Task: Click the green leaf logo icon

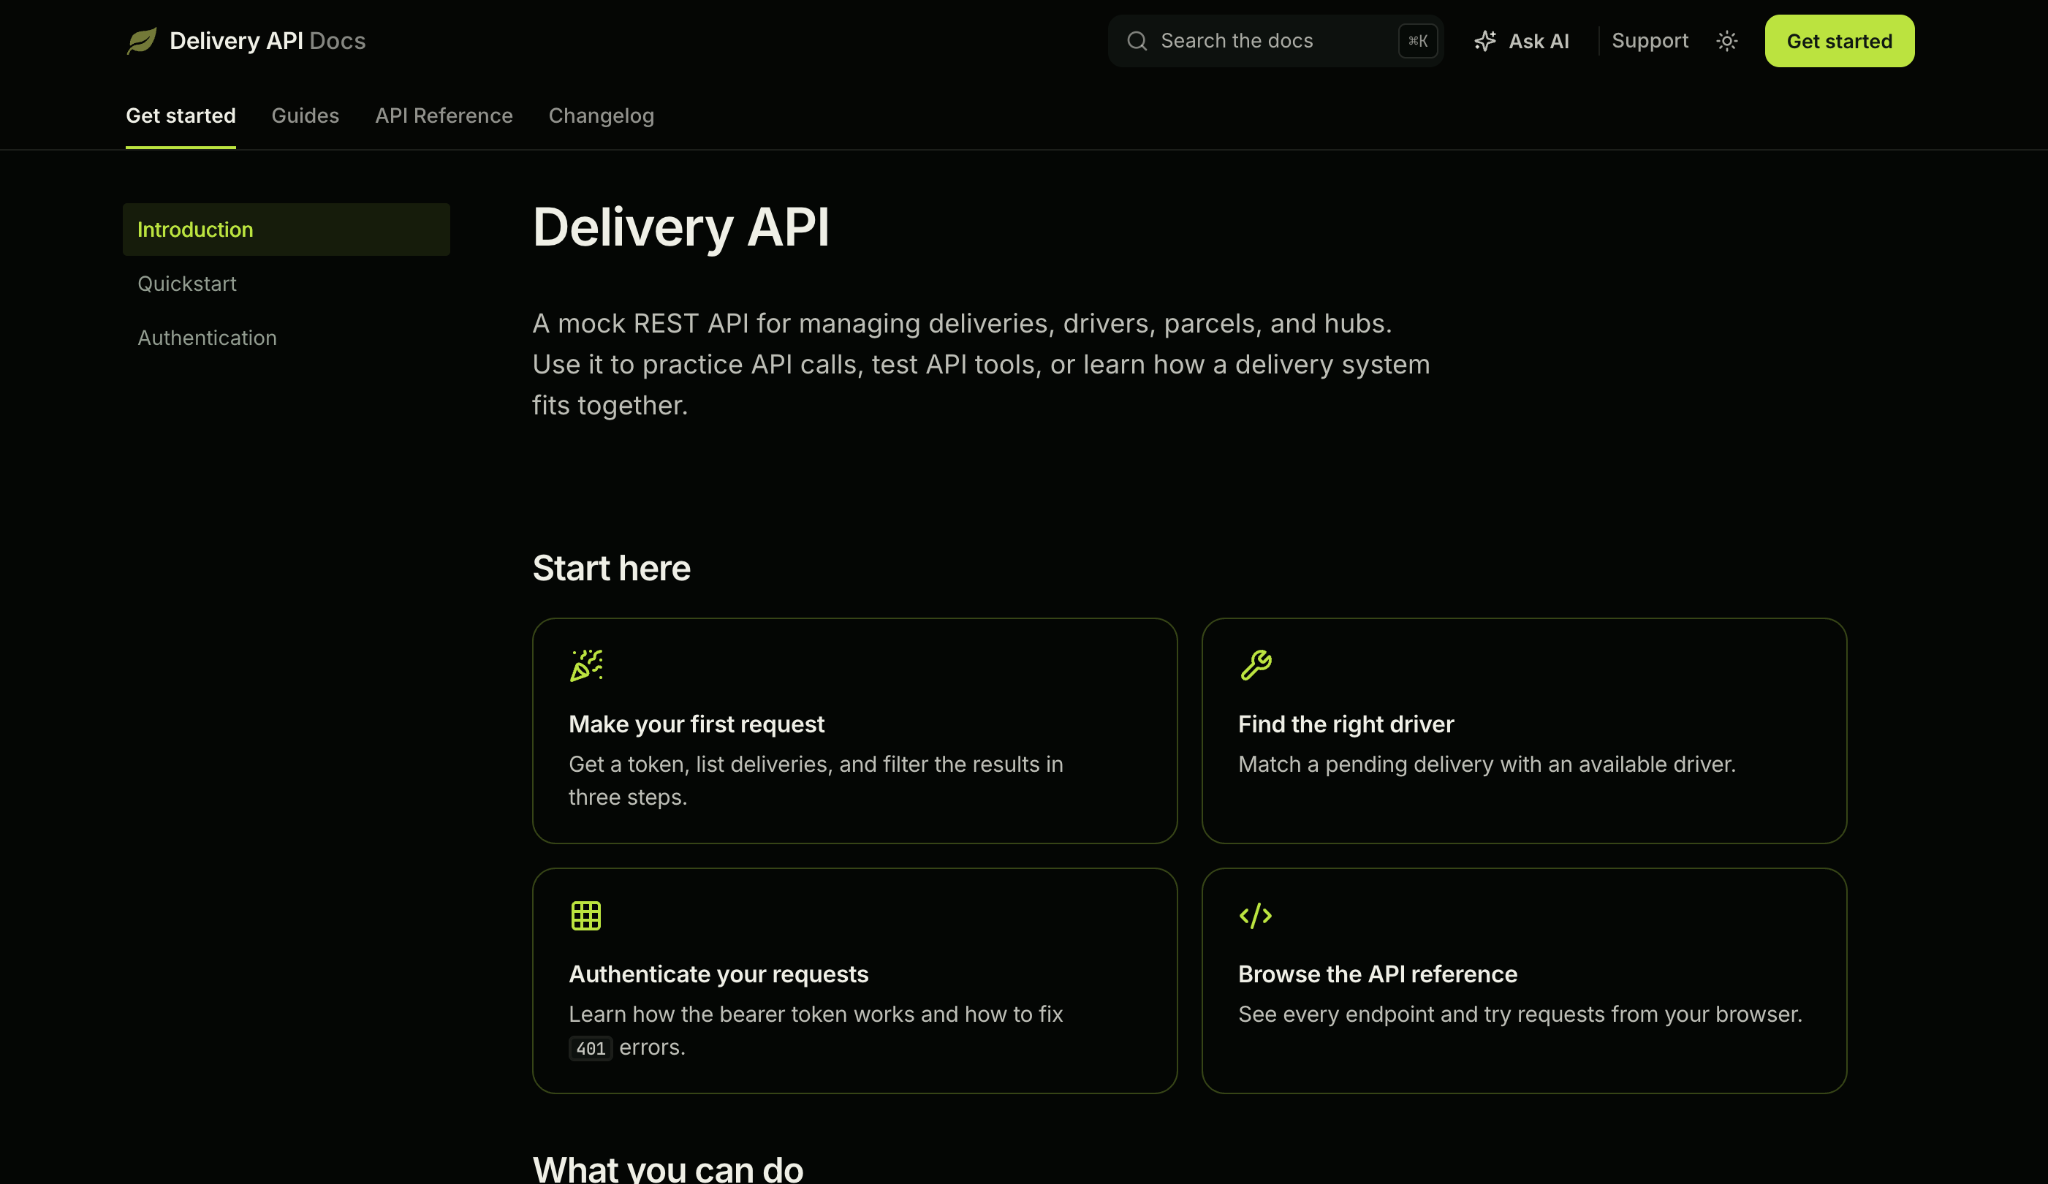Action: point(142,41)
